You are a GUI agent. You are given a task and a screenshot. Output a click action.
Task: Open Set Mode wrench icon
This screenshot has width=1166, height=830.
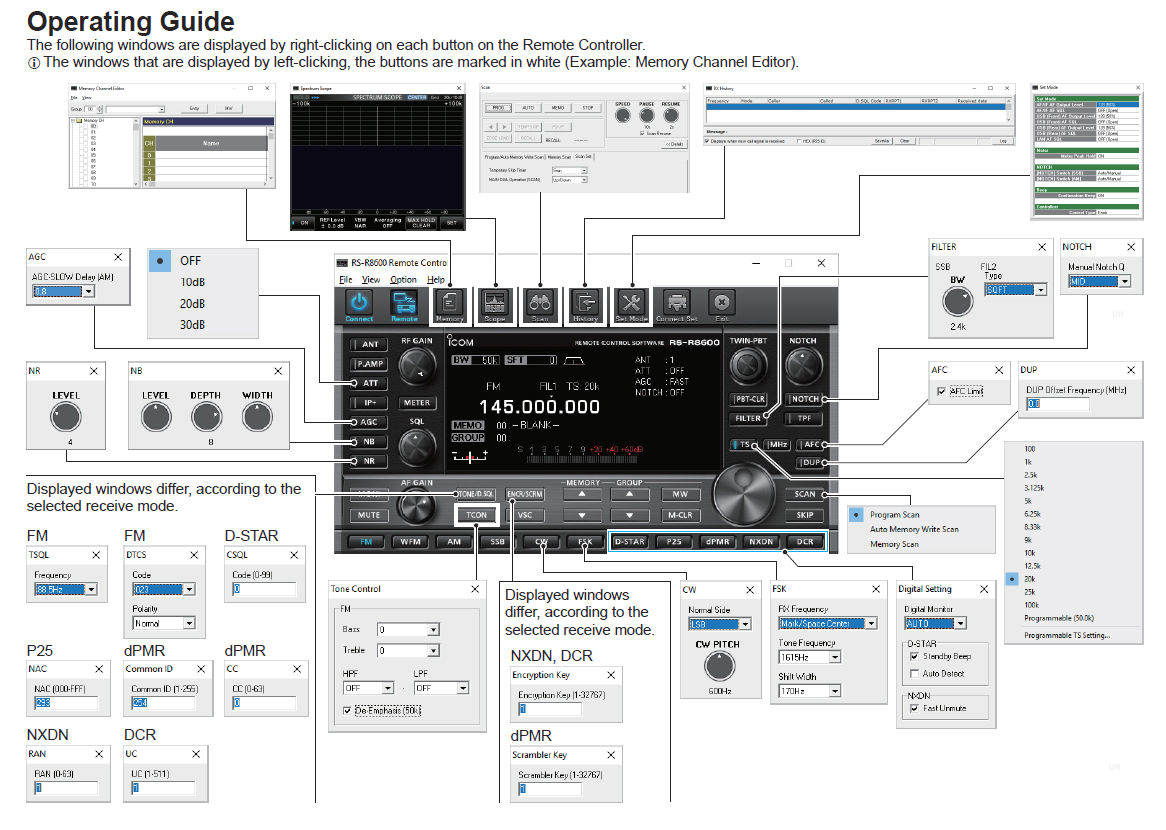[631, 304]
